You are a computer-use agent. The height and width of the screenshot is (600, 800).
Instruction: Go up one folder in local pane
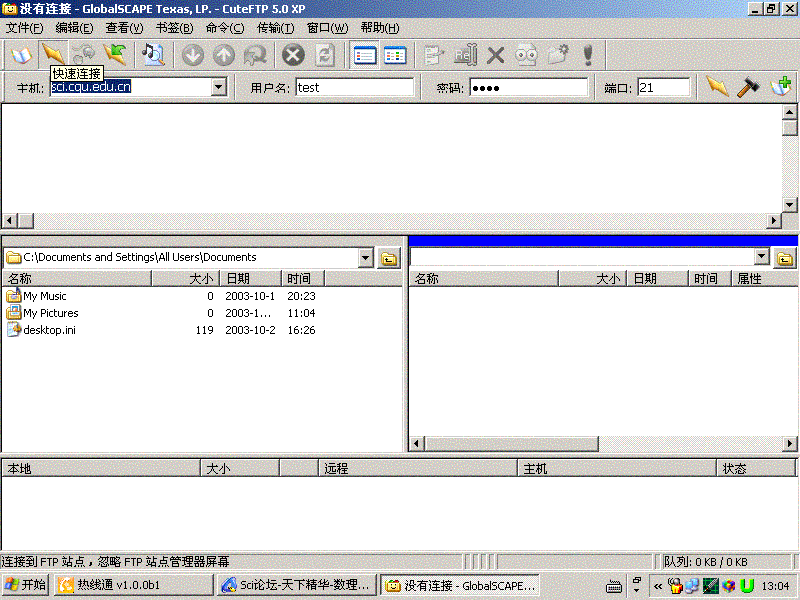coord(389,259)
